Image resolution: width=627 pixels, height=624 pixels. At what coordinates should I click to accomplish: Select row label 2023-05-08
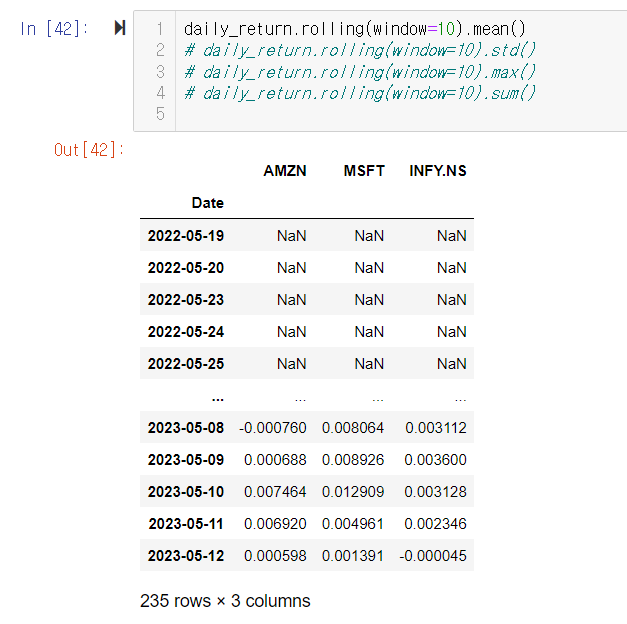click(186, 428)
